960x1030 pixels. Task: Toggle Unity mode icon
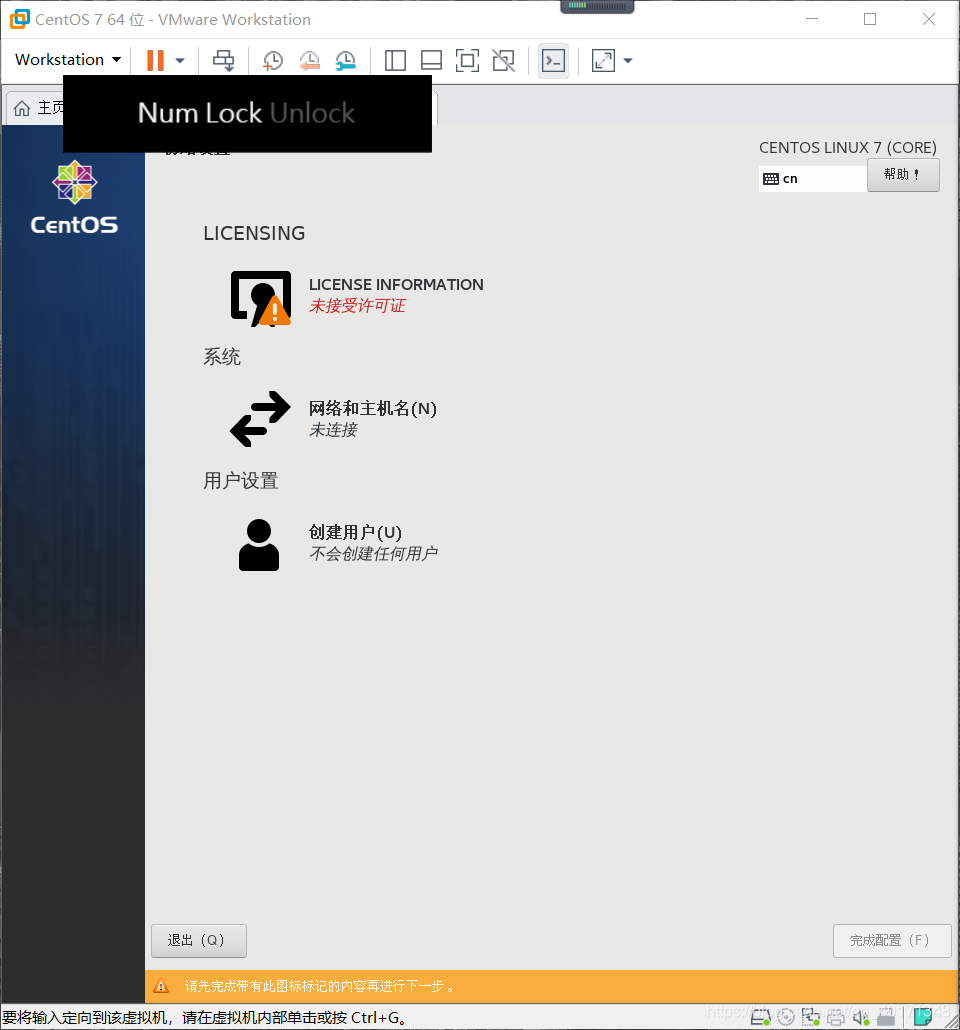pos(503,60)
